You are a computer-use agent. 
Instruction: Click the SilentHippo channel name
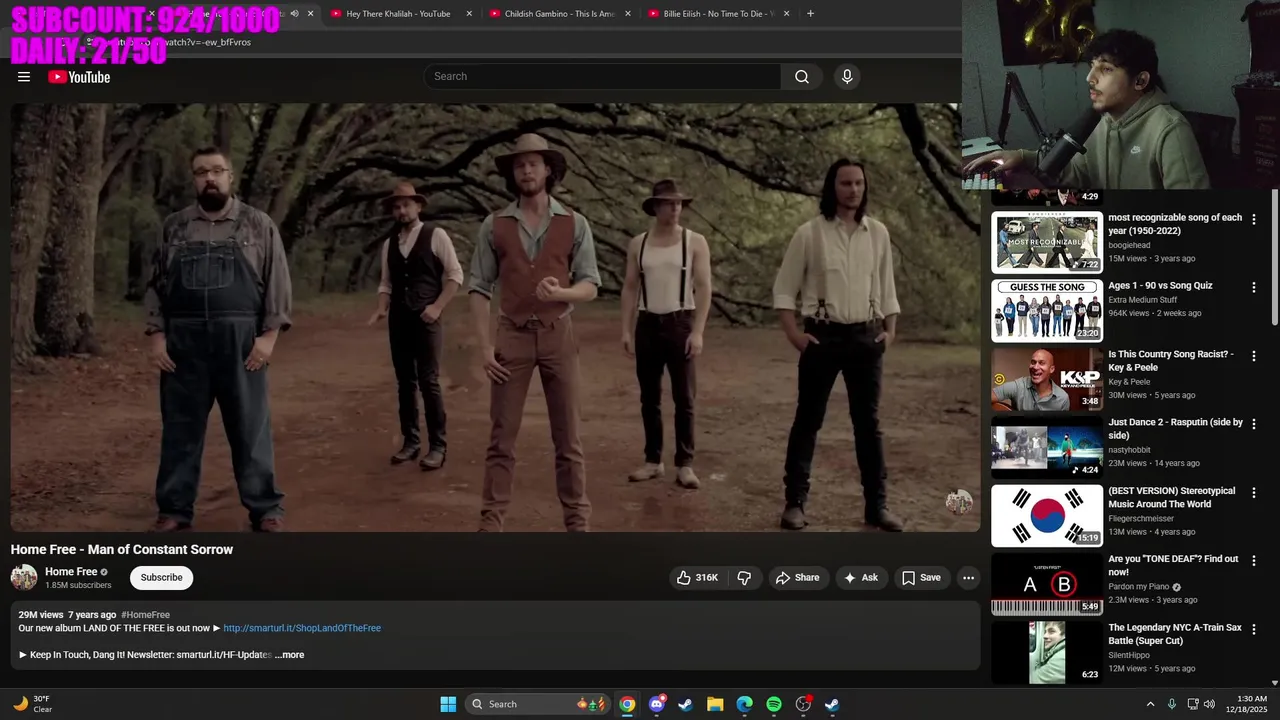point(1128,655)
